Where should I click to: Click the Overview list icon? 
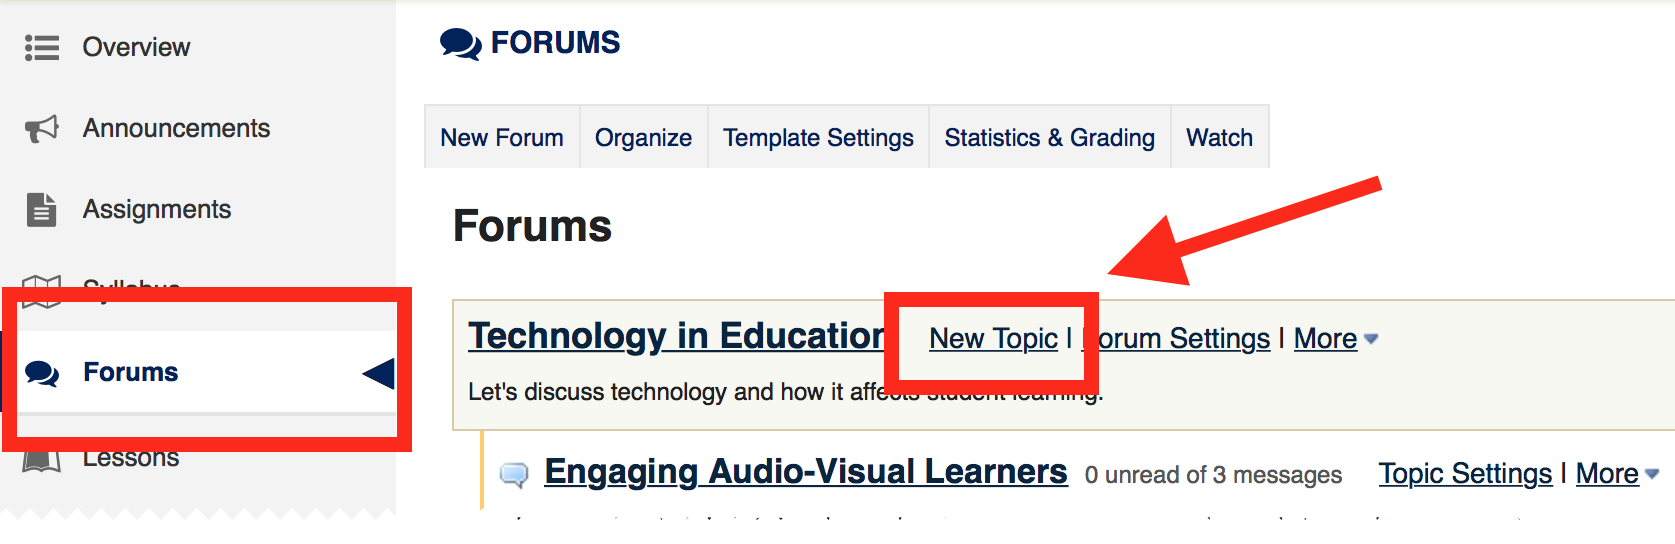41,47
